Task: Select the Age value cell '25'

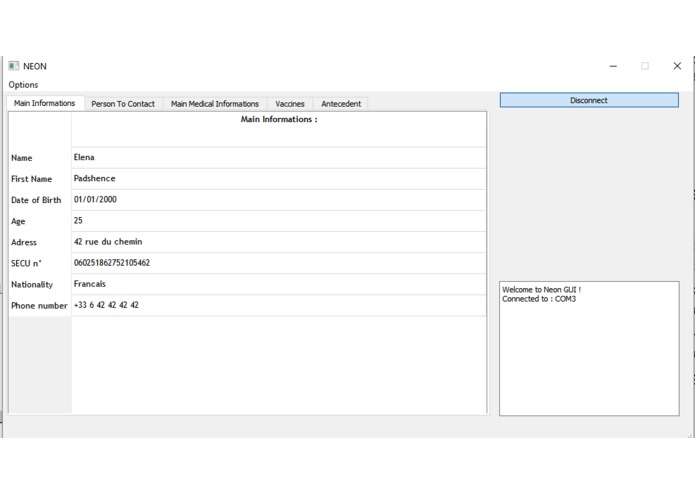Action: coord(279,221)
